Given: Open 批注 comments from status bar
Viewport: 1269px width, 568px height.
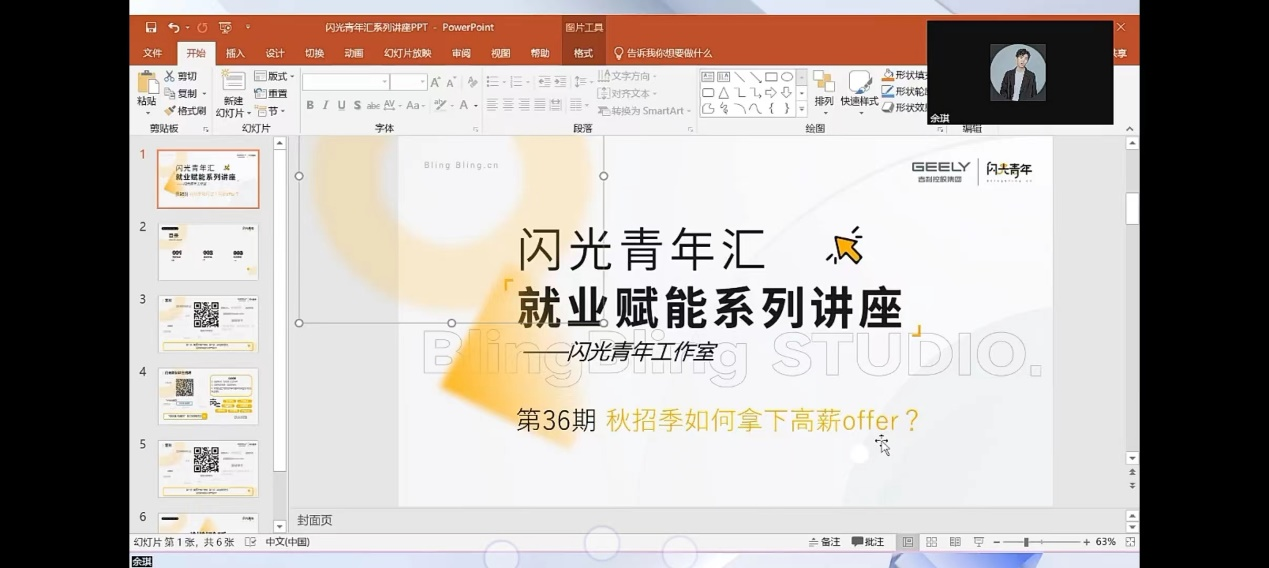Looking at the screenshot, I should [868, 542].
